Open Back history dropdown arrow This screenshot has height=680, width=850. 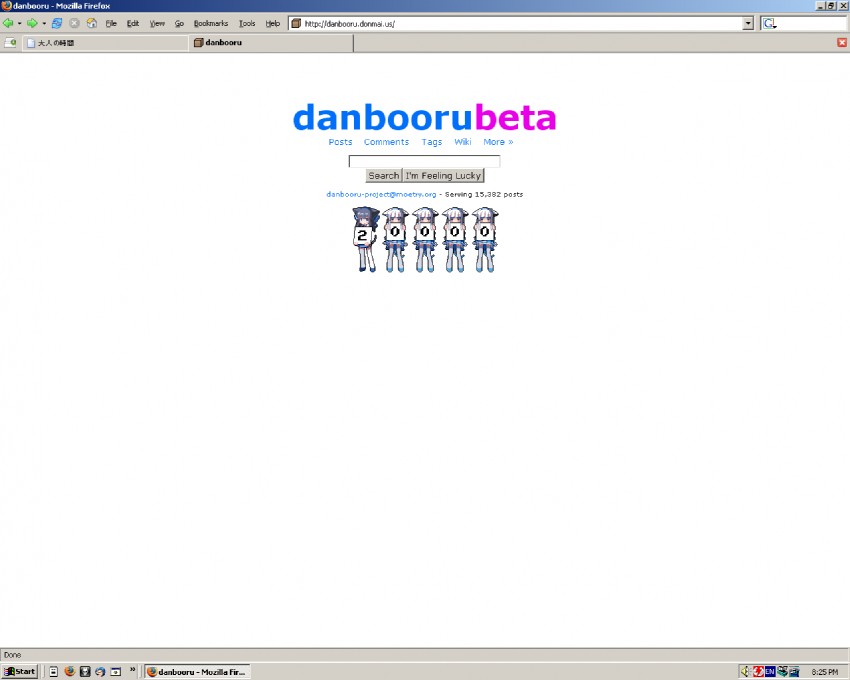coord(20,23)
